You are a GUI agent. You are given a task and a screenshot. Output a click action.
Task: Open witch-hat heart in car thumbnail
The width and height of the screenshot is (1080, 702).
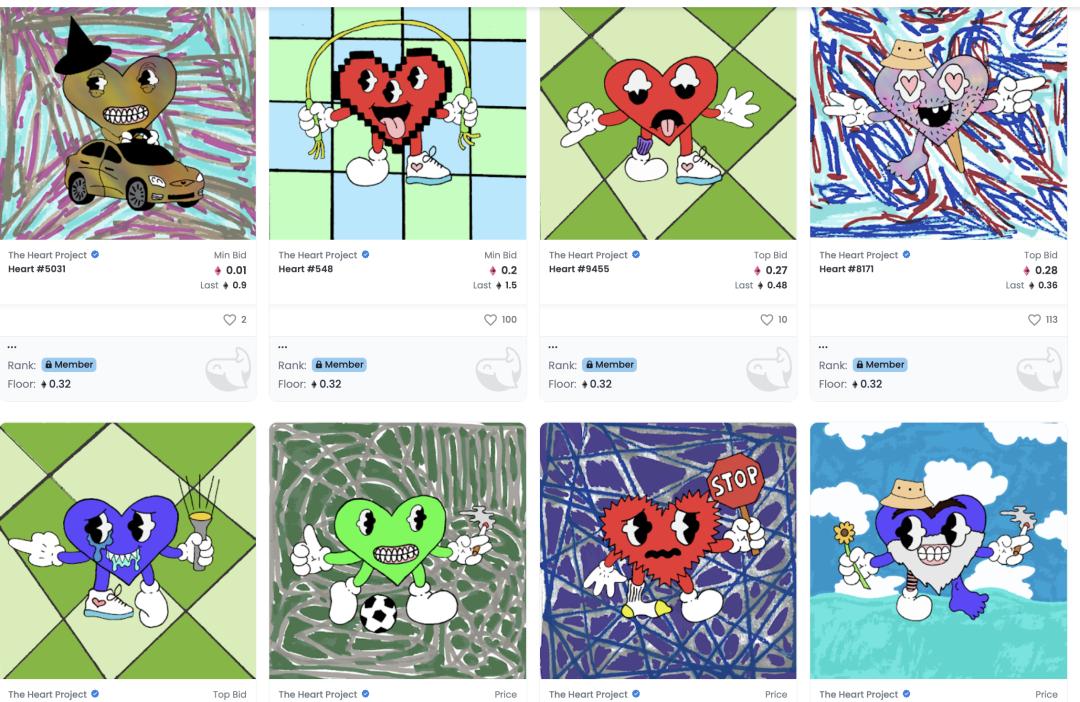(127, 123)
